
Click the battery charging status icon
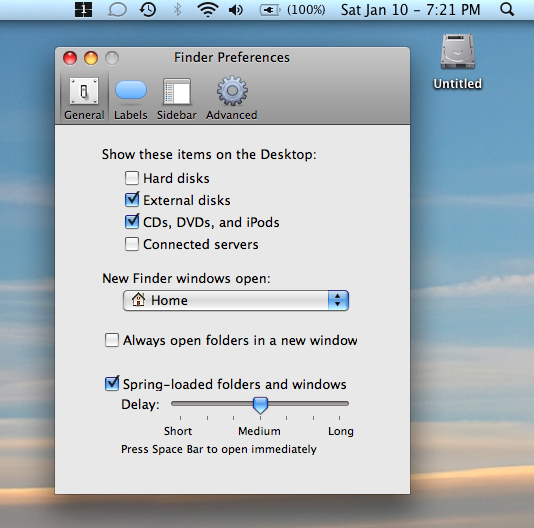click(270, 10)
